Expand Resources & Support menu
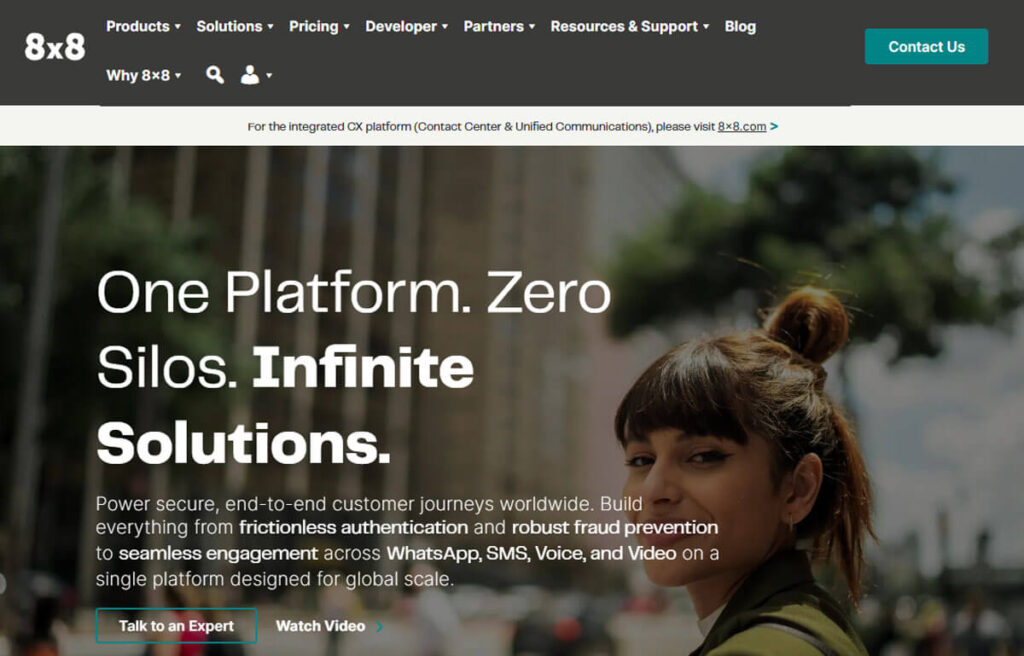The height and width of the screenshot is (656, 1024). click(629, 27)
